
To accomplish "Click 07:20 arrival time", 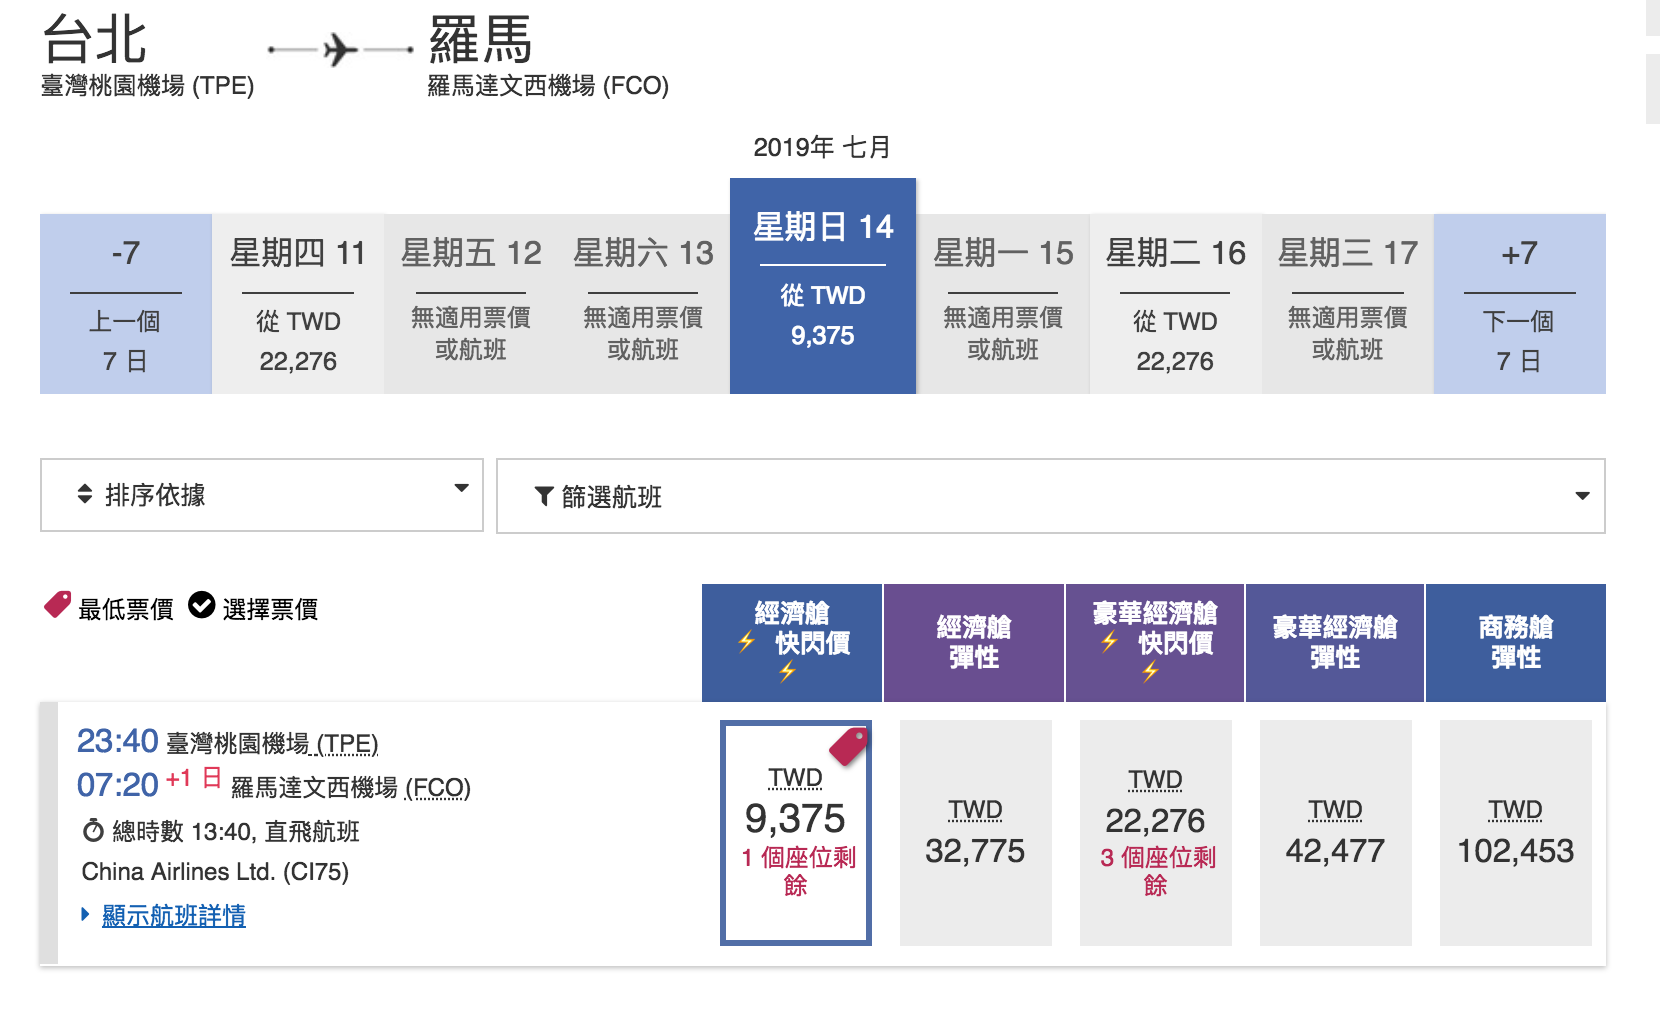I will pos(118,785).
